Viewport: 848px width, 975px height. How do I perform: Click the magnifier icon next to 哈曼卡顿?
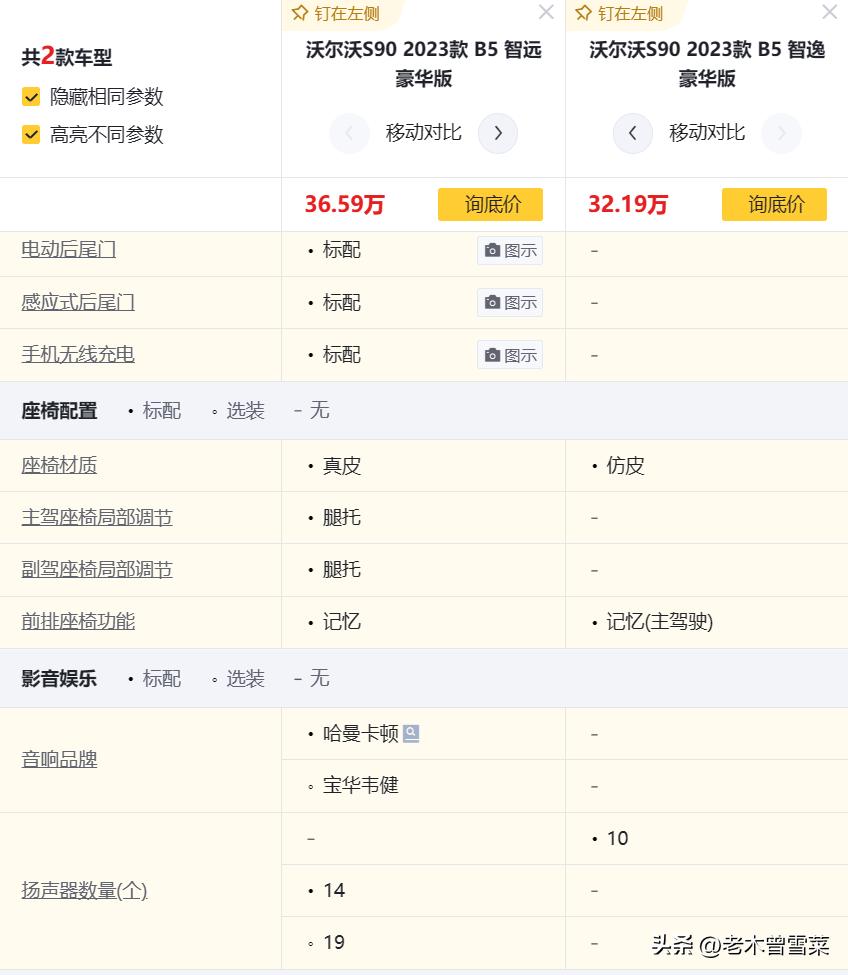tap(411, 733)
